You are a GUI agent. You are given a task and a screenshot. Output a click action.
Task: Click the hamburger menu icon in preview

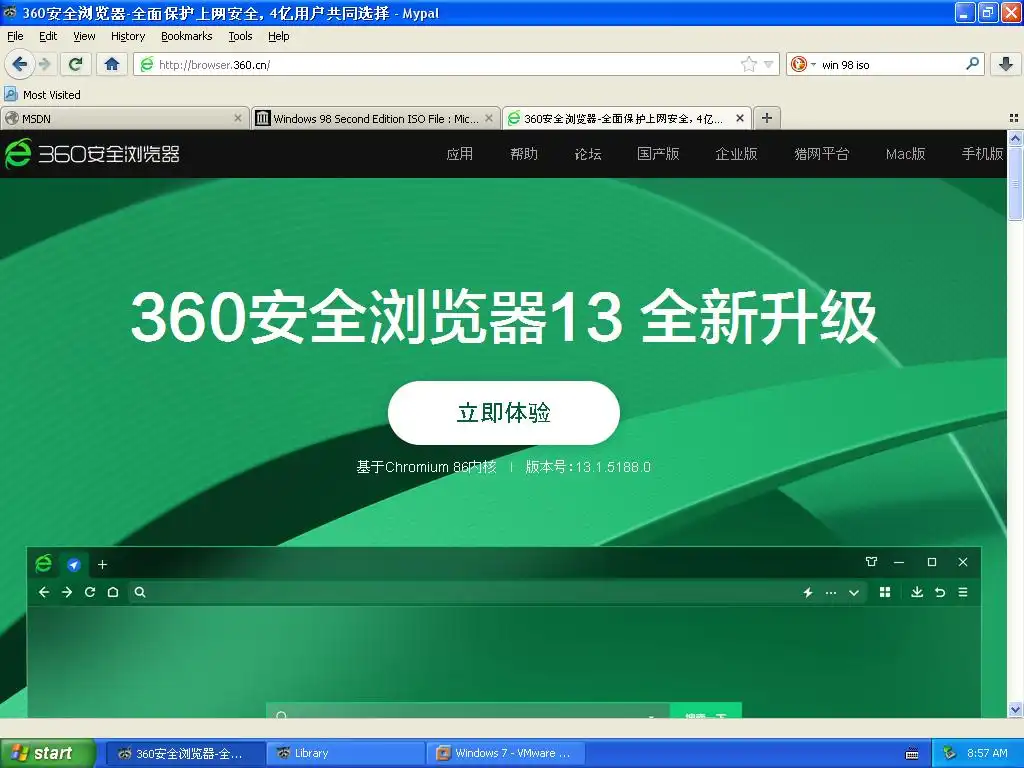tap(963, 592)
